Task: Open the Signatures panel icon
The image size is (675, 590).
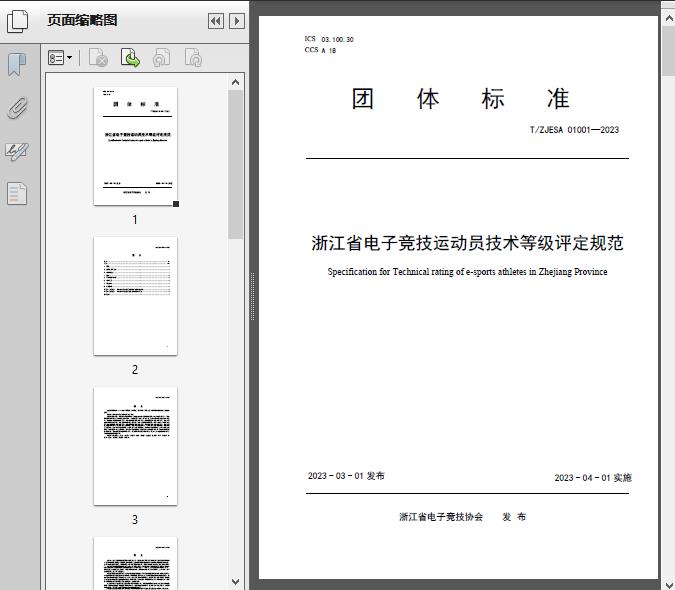Action: (x=17, y=151)
